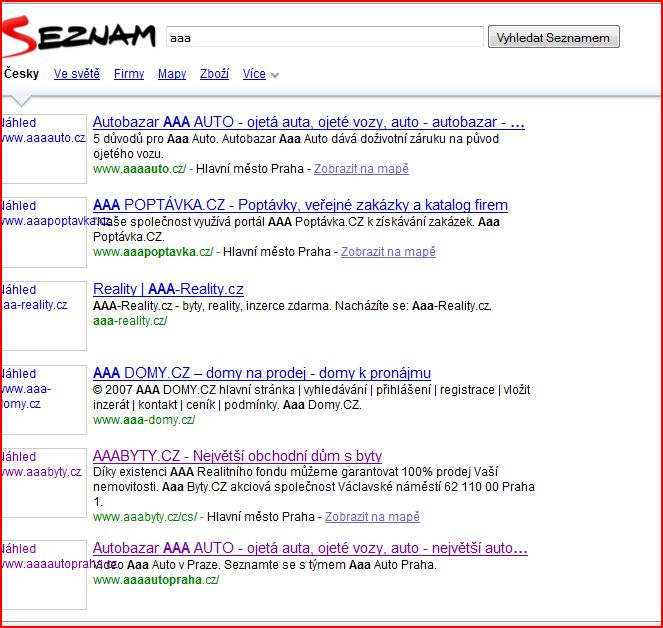This screenshot has width=663, height=628.
Task: Click the green URL 'www.aaabyty.cz/cs/'
Action: pos(145,517)
